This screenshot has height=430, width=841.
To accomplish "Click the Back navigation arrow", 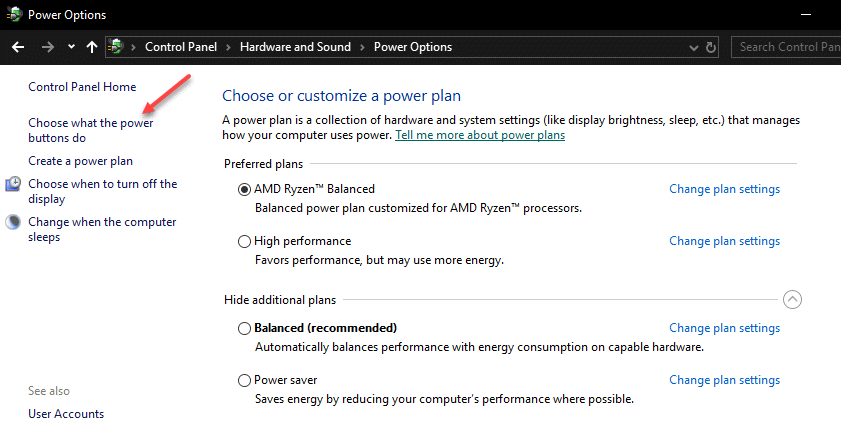I will click(x=17, y=47).
